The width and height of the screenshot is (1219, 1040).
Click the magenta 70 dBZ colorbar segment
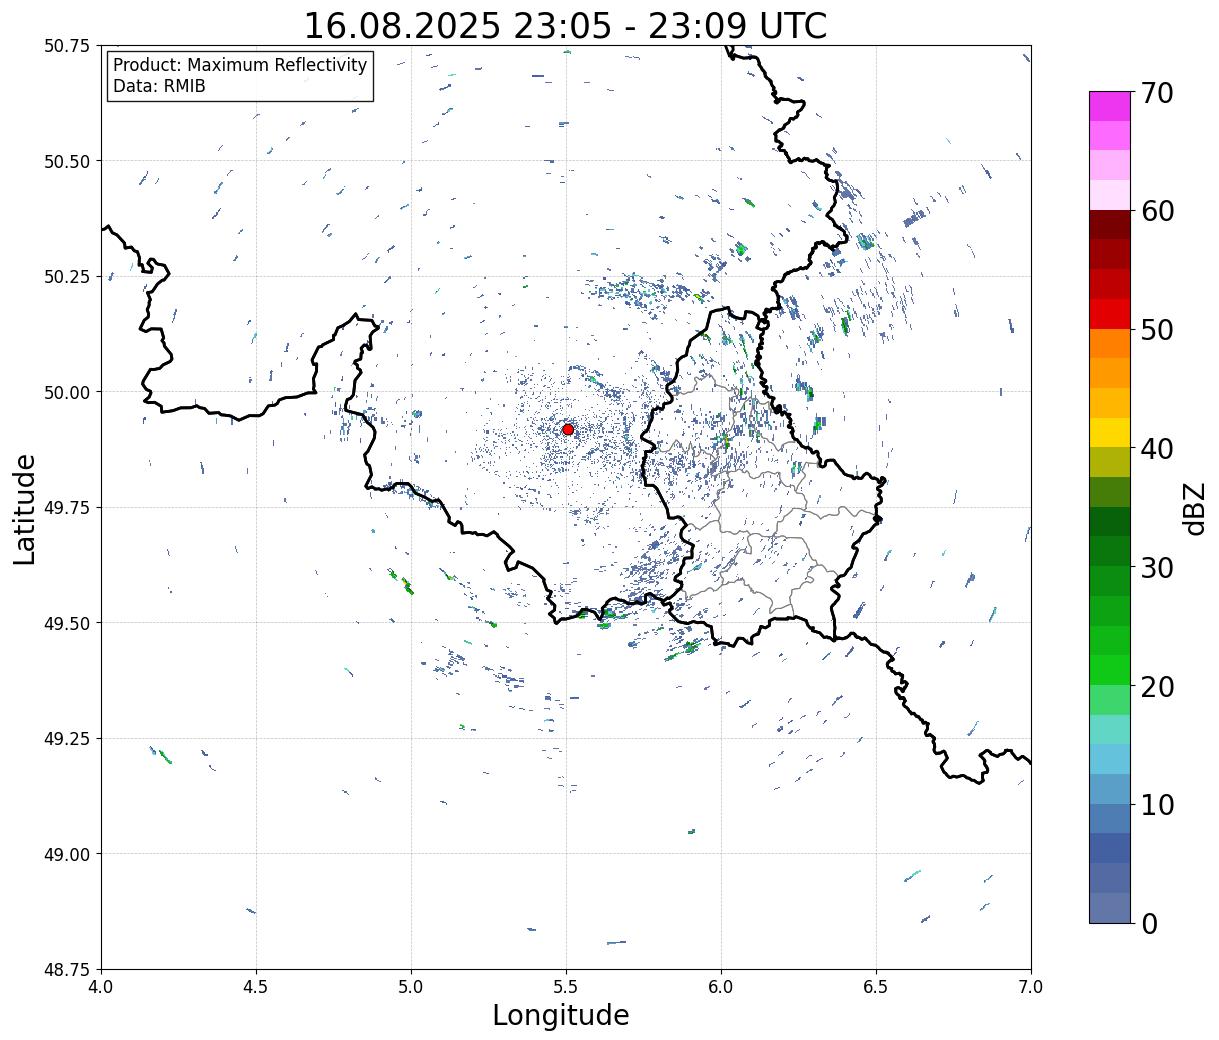(x=1110, y=106)
